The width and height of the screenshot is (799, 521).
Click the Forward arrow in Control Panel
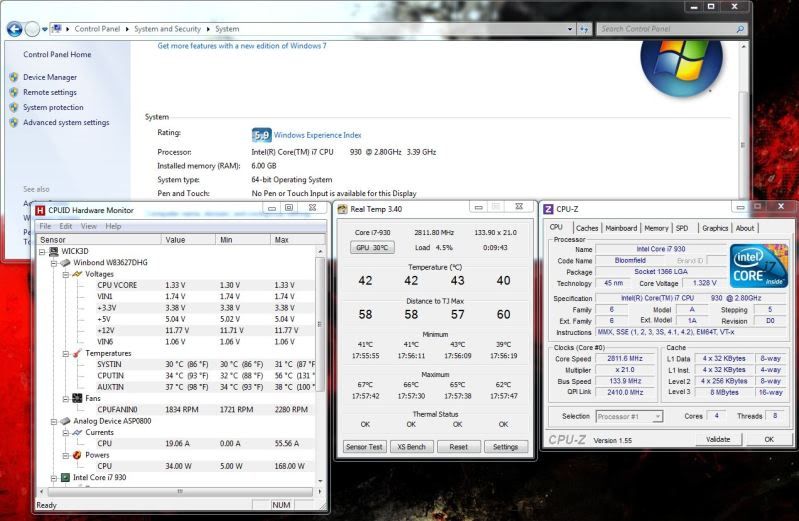(32, 29)
